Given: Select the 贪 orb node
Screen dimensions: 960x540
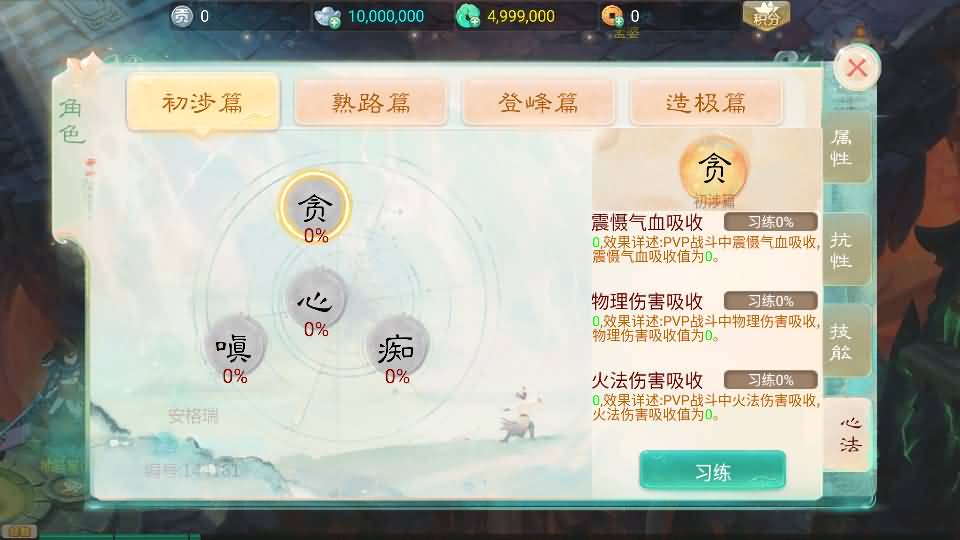Looking at the screenshot, I should click(x=315, y=207).
